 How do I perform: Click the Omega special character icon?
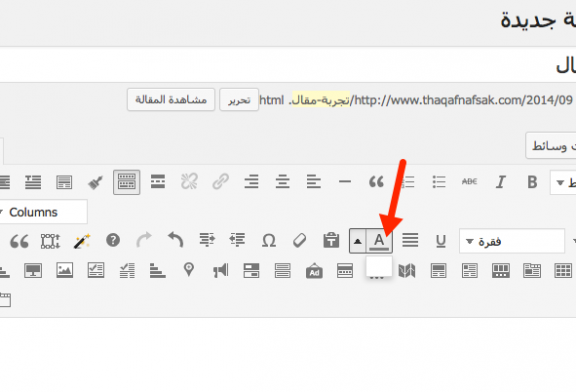click(269, 241)
